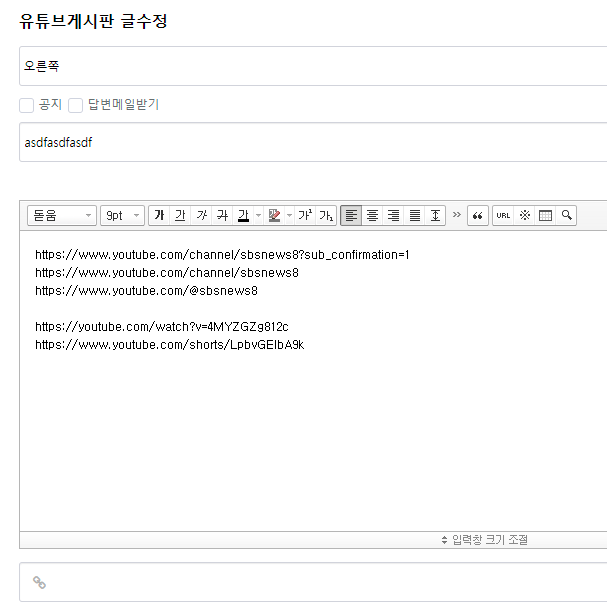Check the 공지 notice checkbox
Viewport: 607px width, 607px height.
[x=27, y=105]
